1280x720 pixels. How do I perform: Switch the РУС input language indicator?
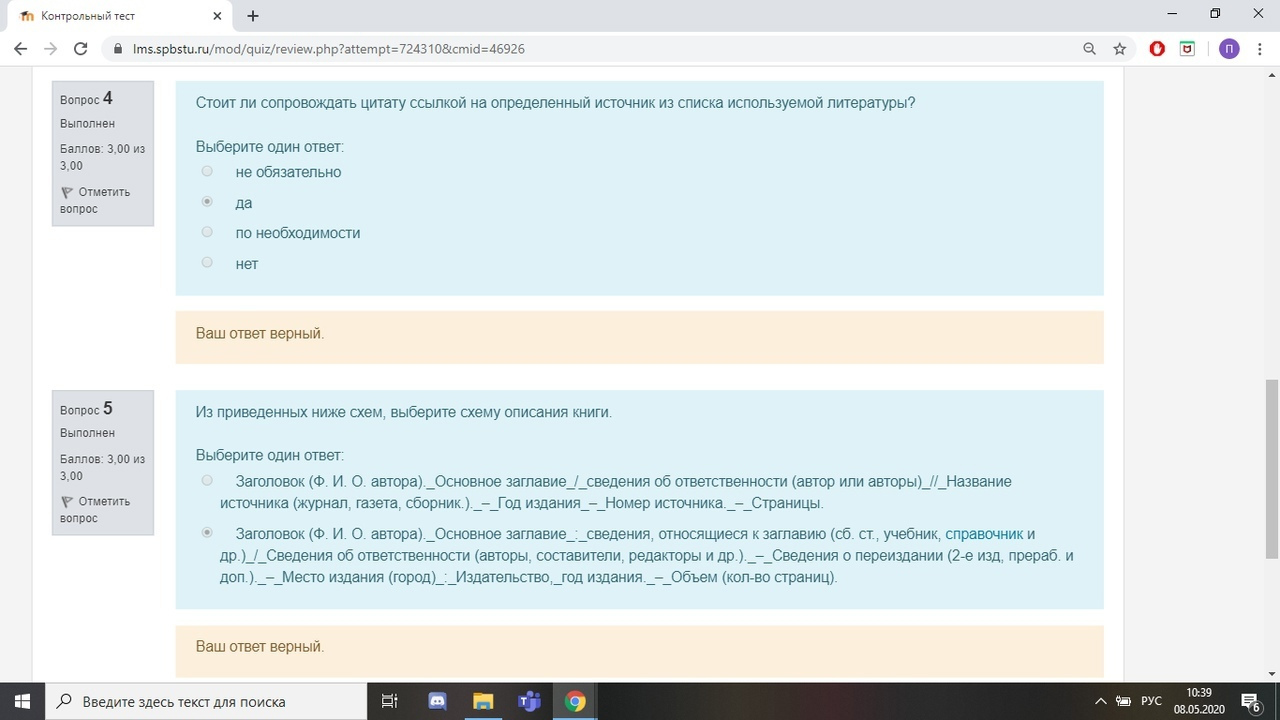tap(1152, 701)
